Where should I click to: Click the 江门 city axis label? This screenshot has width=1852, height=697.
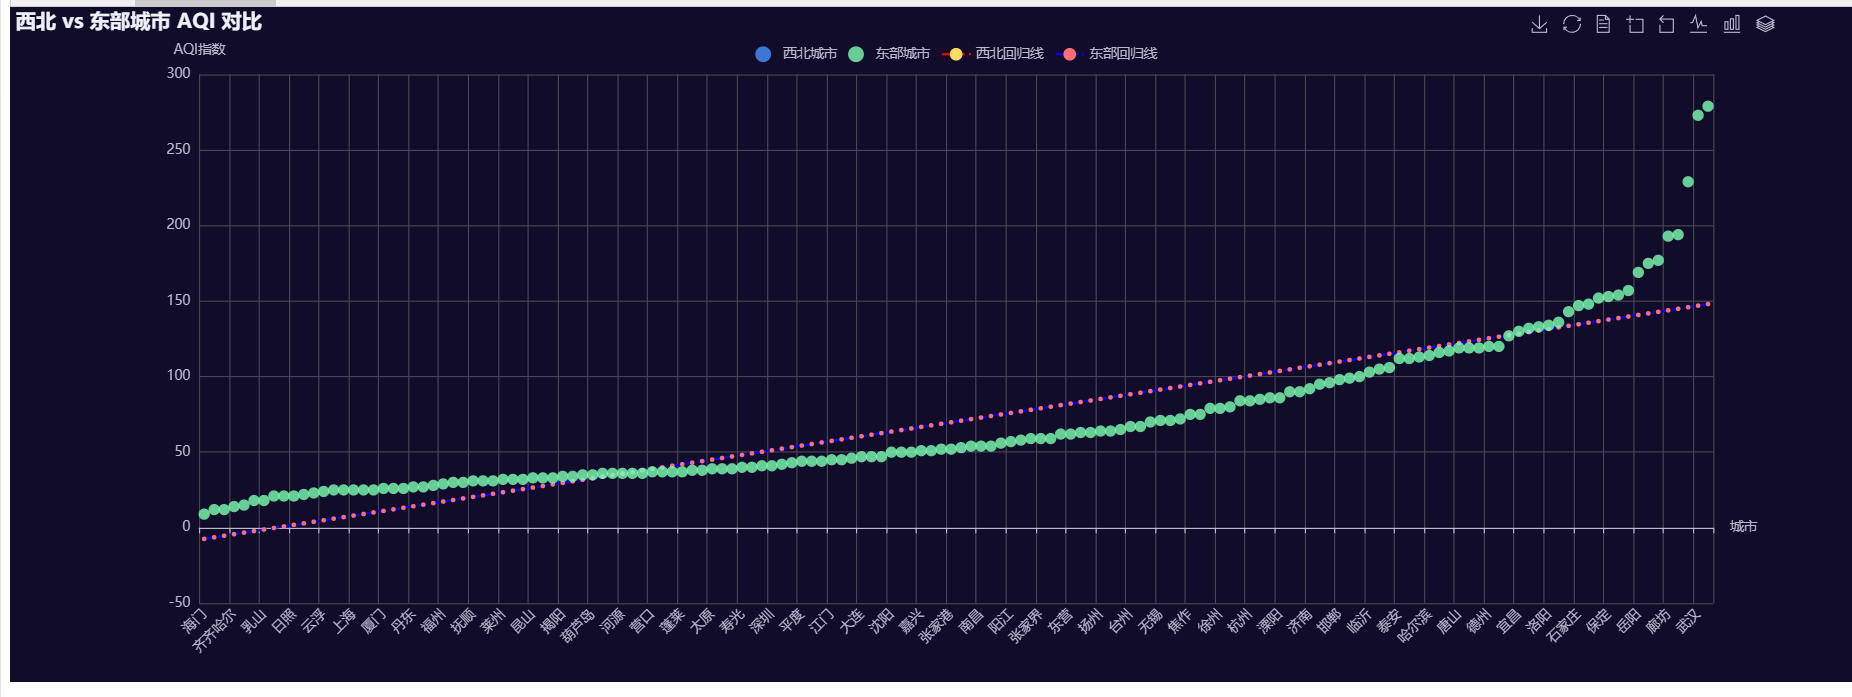(x=820, y=621)
